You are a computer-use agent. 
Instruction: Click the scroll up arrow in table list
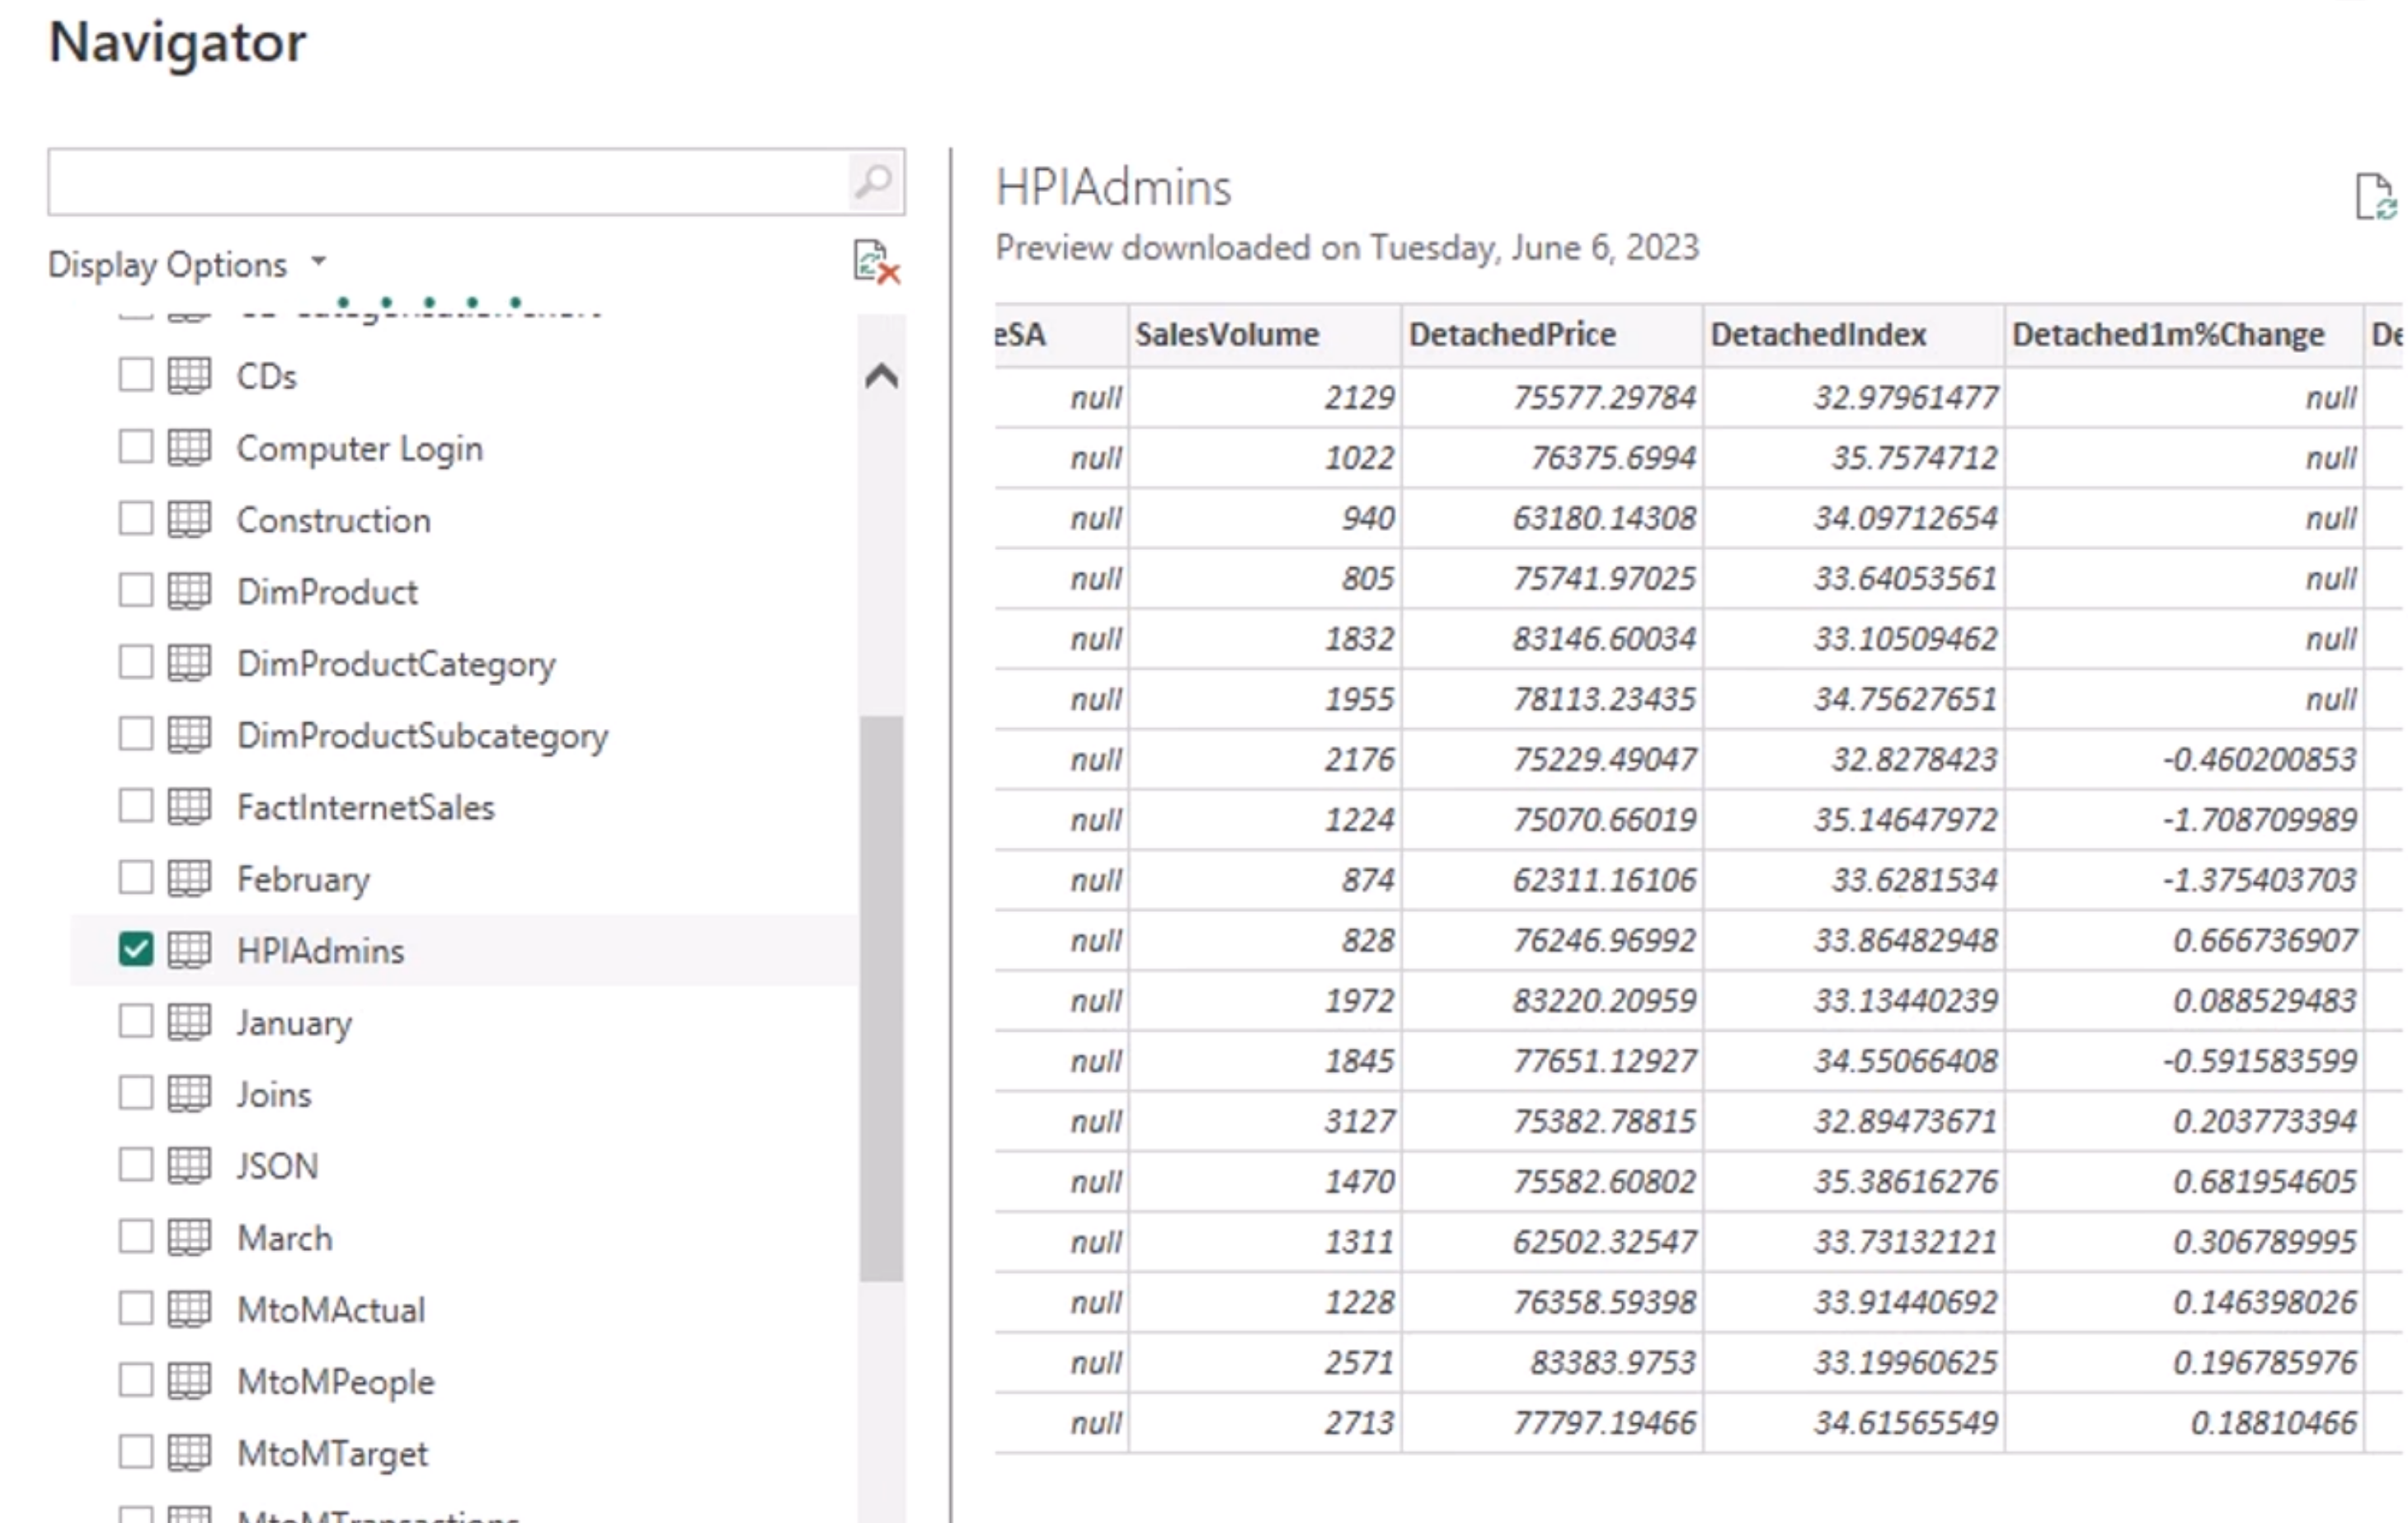881,376
